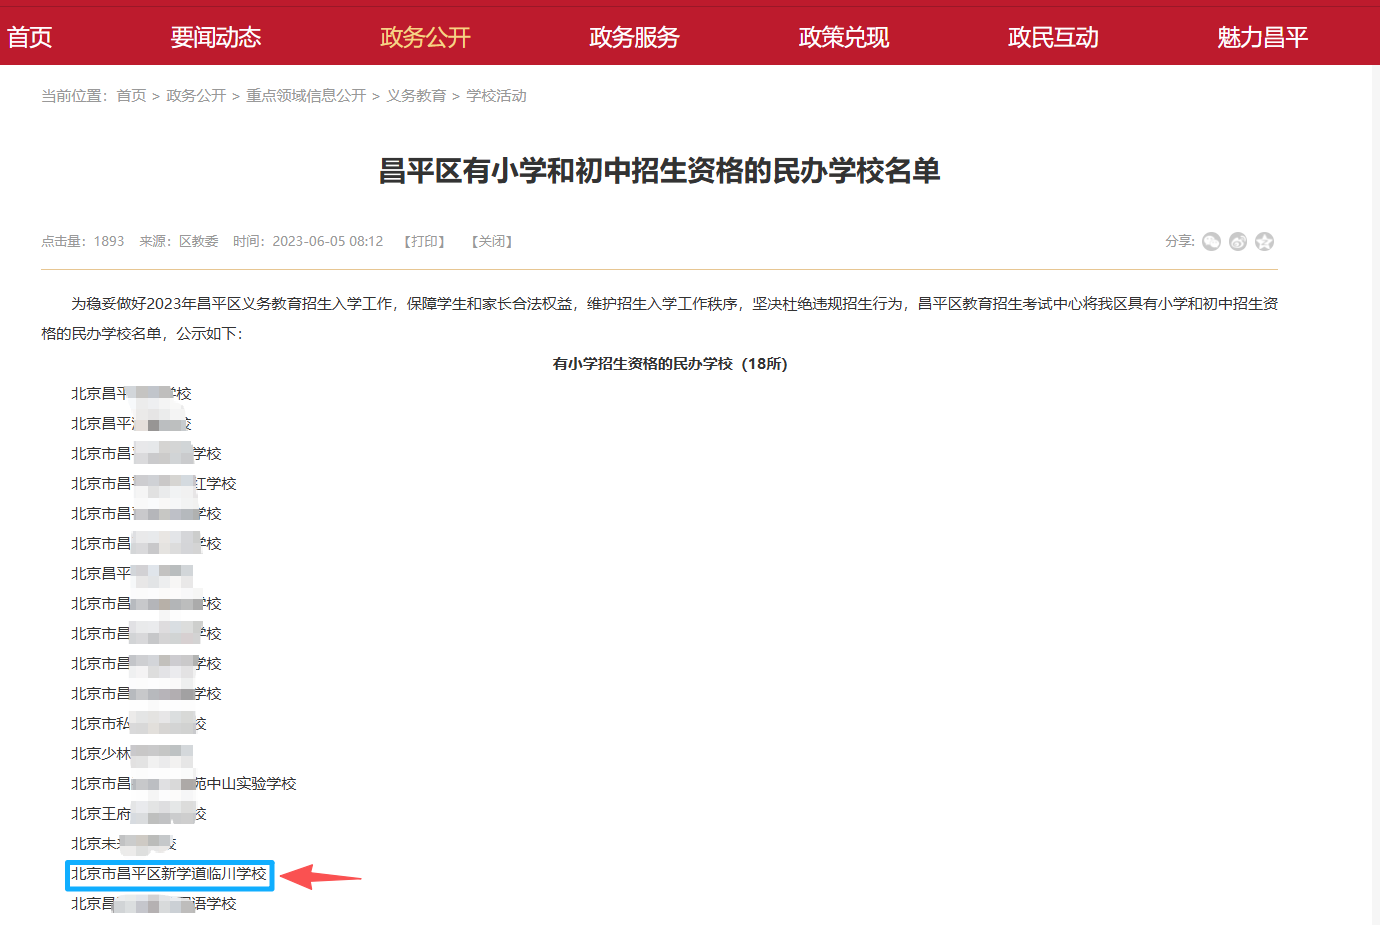Share the article via WeChat icon

(1211, 242)
